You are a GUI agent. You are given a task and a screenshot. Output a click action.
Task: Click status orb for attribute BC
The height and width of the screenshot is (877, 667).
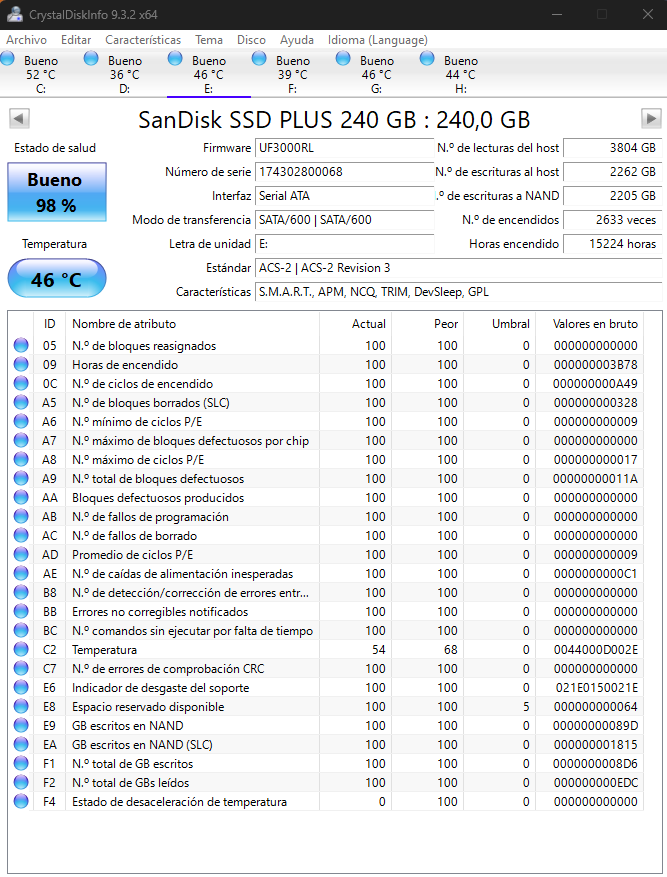click(x=21, y=630)
